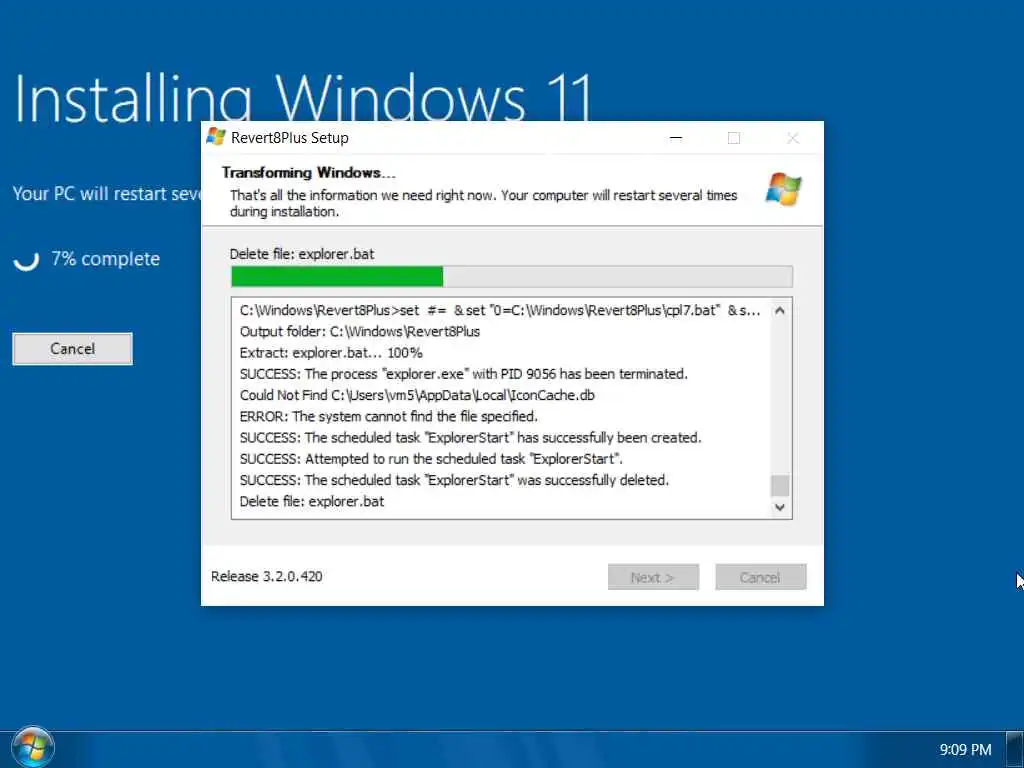
Task: Click the disabled close button of Revert8Plus Setup
Action: [x=792, y=138]
